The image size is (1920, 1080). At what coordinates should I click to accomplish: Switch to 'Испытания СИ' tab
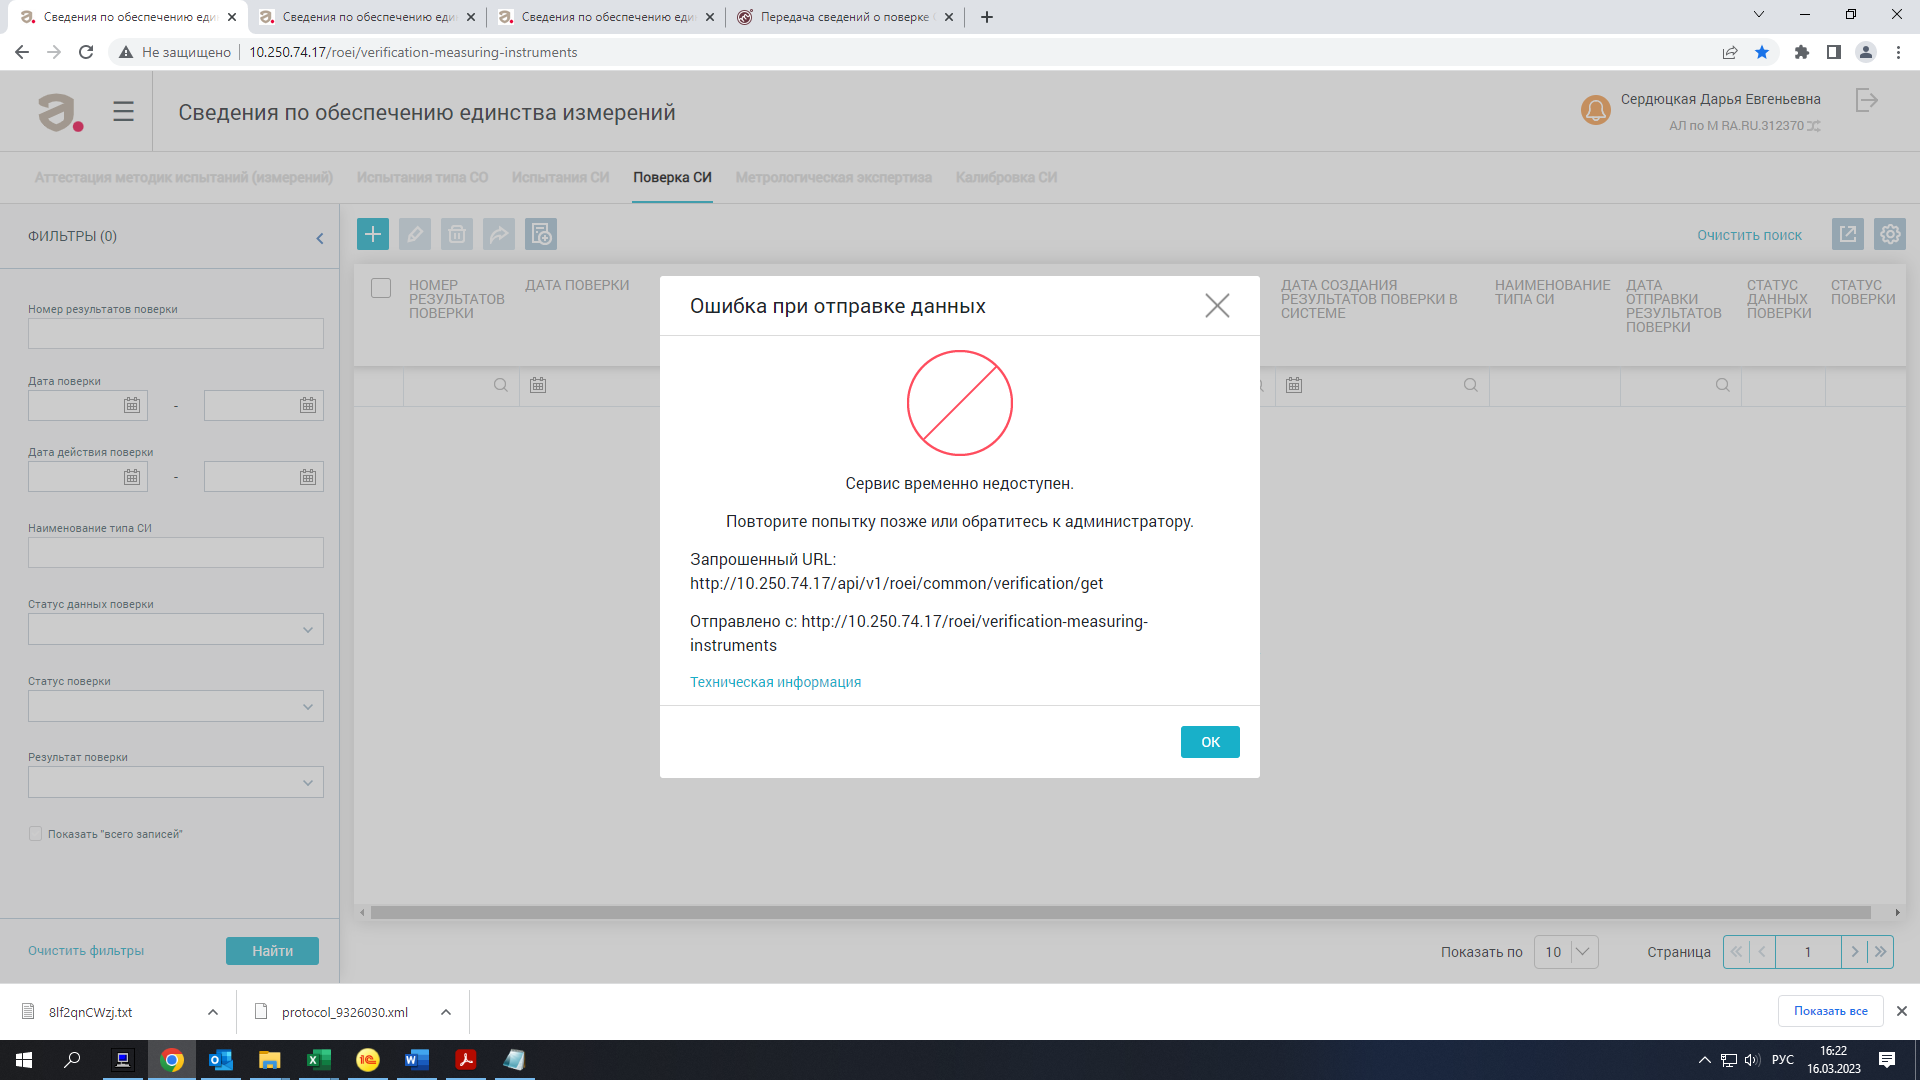click(560, 178)
